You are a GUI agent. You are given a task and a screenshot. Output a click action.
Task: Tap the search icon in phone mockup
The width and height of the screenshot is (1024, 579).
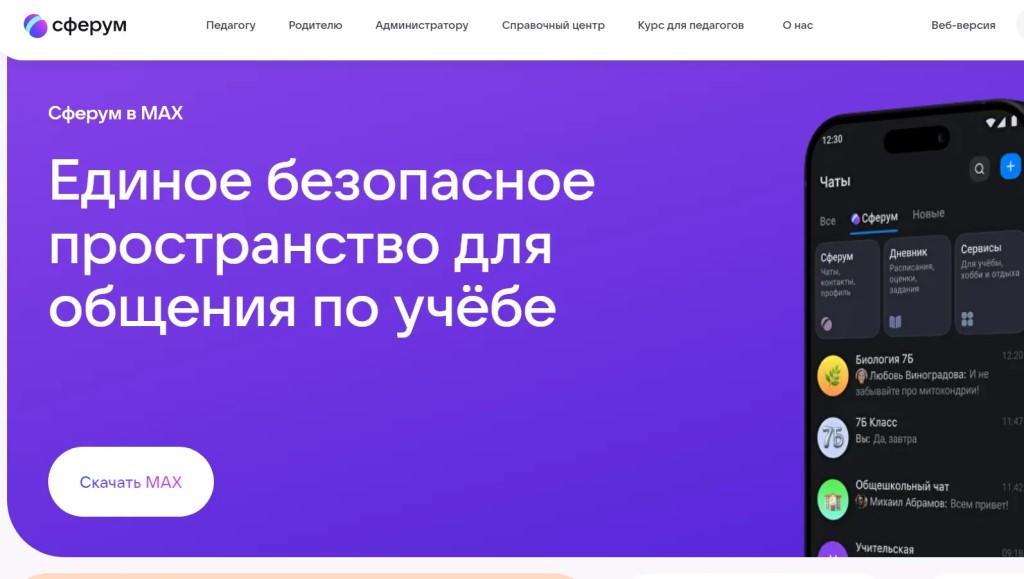(x=979, y=168)
